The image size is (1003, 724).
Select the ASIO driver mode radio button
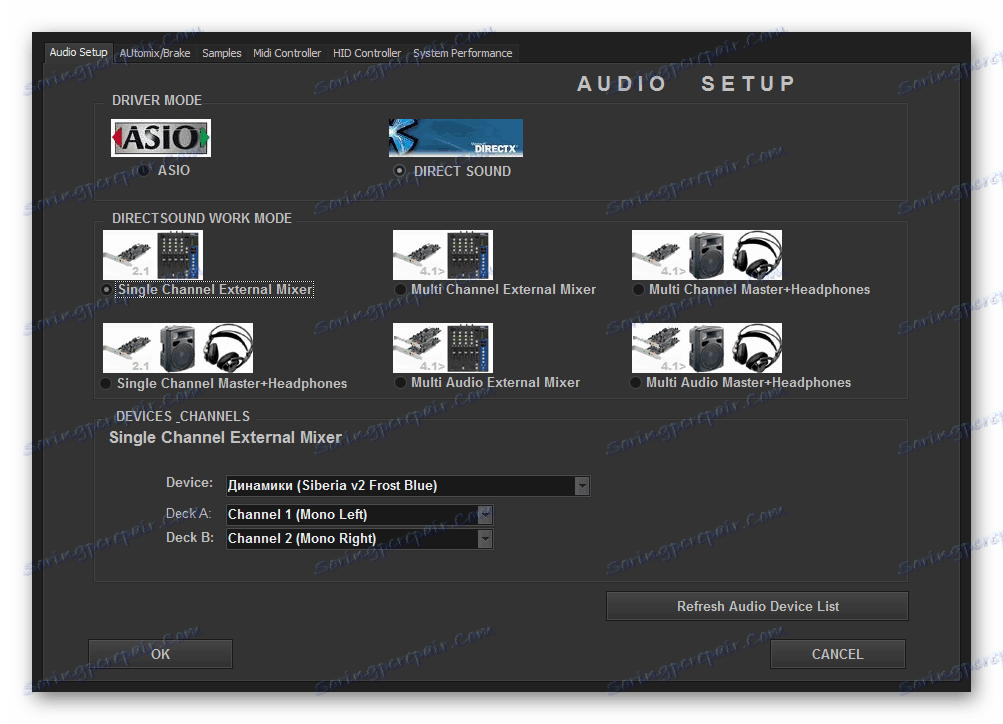144,170
